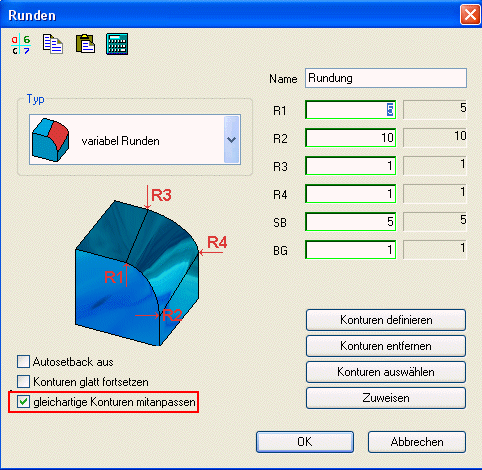Click Konturen definieren button
Screen dimensions: 482x470
(386, 320)
